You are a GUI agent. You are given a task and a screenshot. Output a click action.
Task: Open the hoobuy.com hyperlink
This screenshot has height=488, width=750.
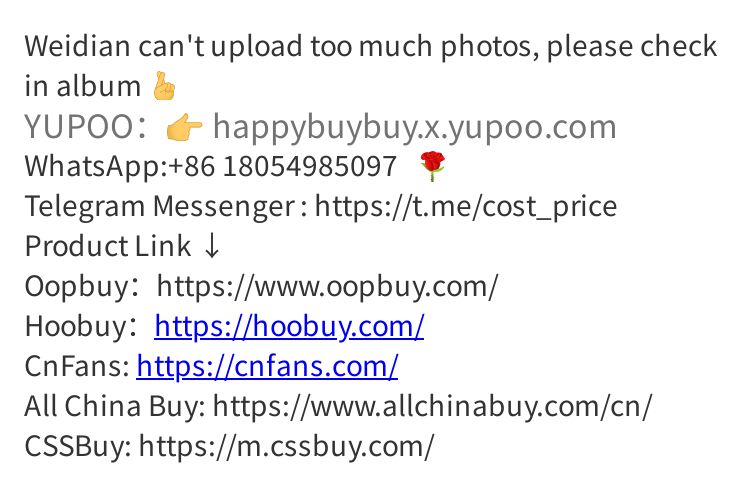tap(289, 327)
